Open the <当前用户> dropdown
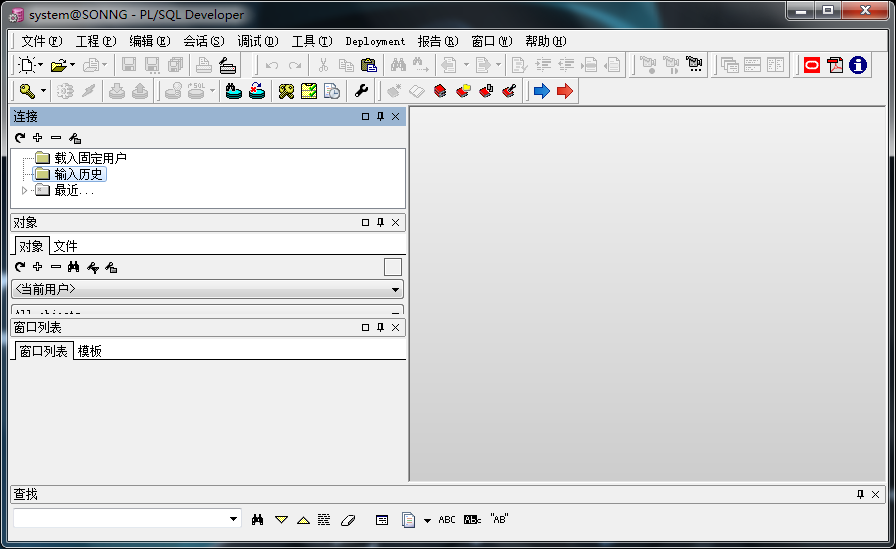Image resolution: width=896 pixels, height=549 pixels. click(395, 290)
